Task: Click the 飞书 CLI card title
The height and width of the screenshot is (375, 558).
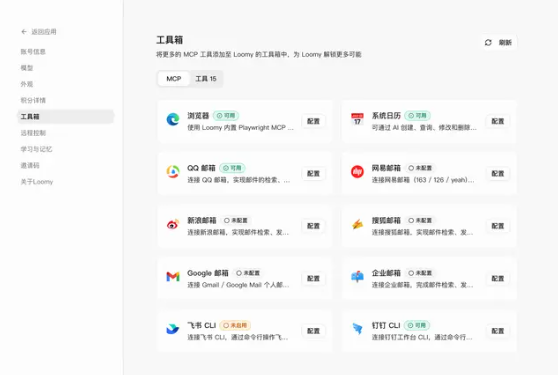Action: pos(202,325)
